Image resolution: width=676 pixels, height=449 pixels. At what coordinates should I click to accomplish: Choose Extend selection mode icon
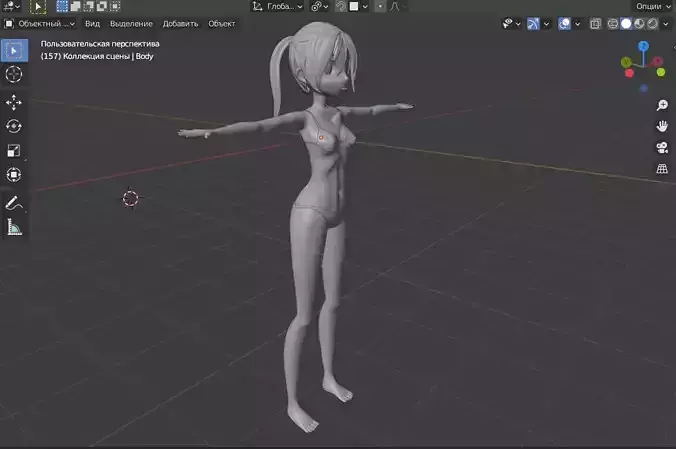pyautogui.click(x=75, y=6)
